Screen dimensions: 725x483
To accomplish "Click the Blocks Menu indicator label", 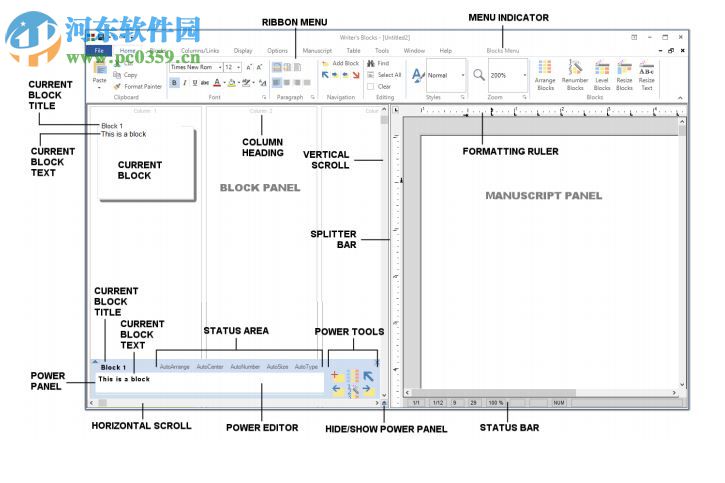I will (x=503, y=51).
